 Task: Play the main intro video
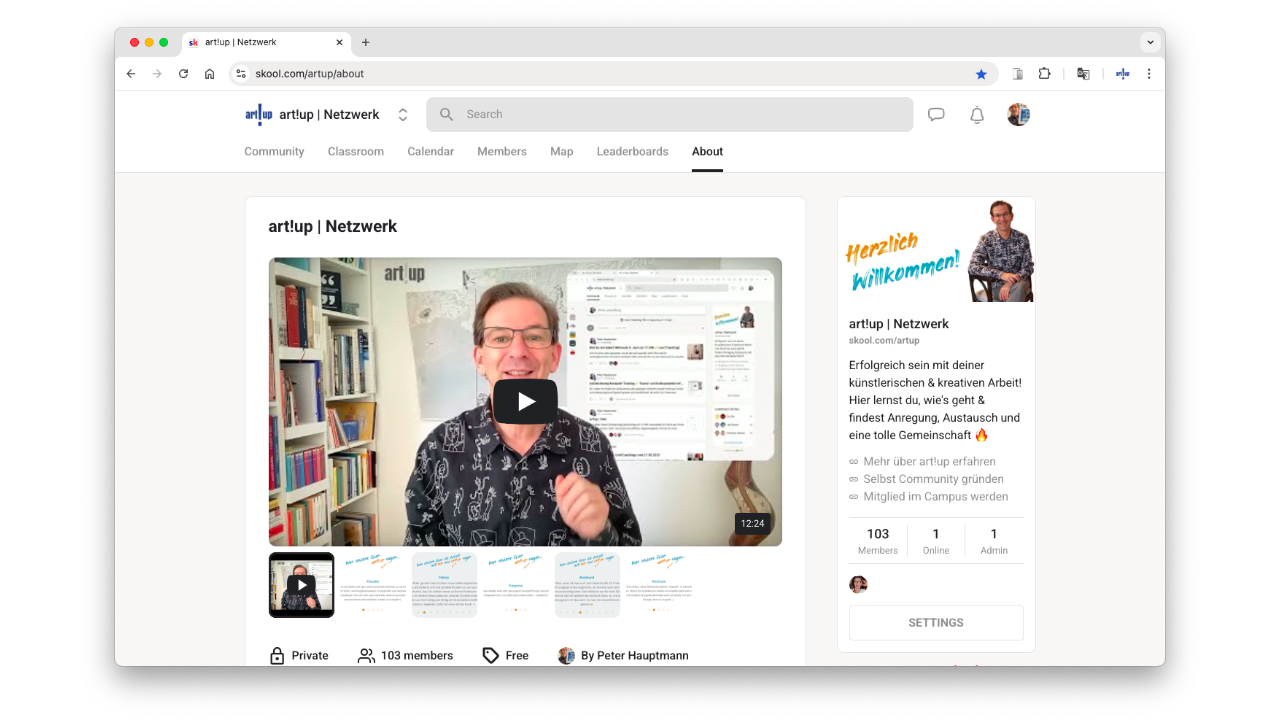point(525,402)
